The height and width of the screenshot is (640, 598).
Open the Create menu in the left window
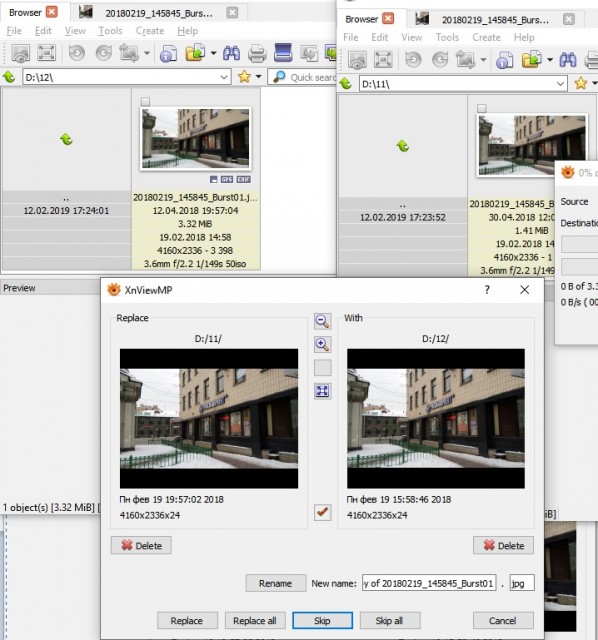point(150,31)
